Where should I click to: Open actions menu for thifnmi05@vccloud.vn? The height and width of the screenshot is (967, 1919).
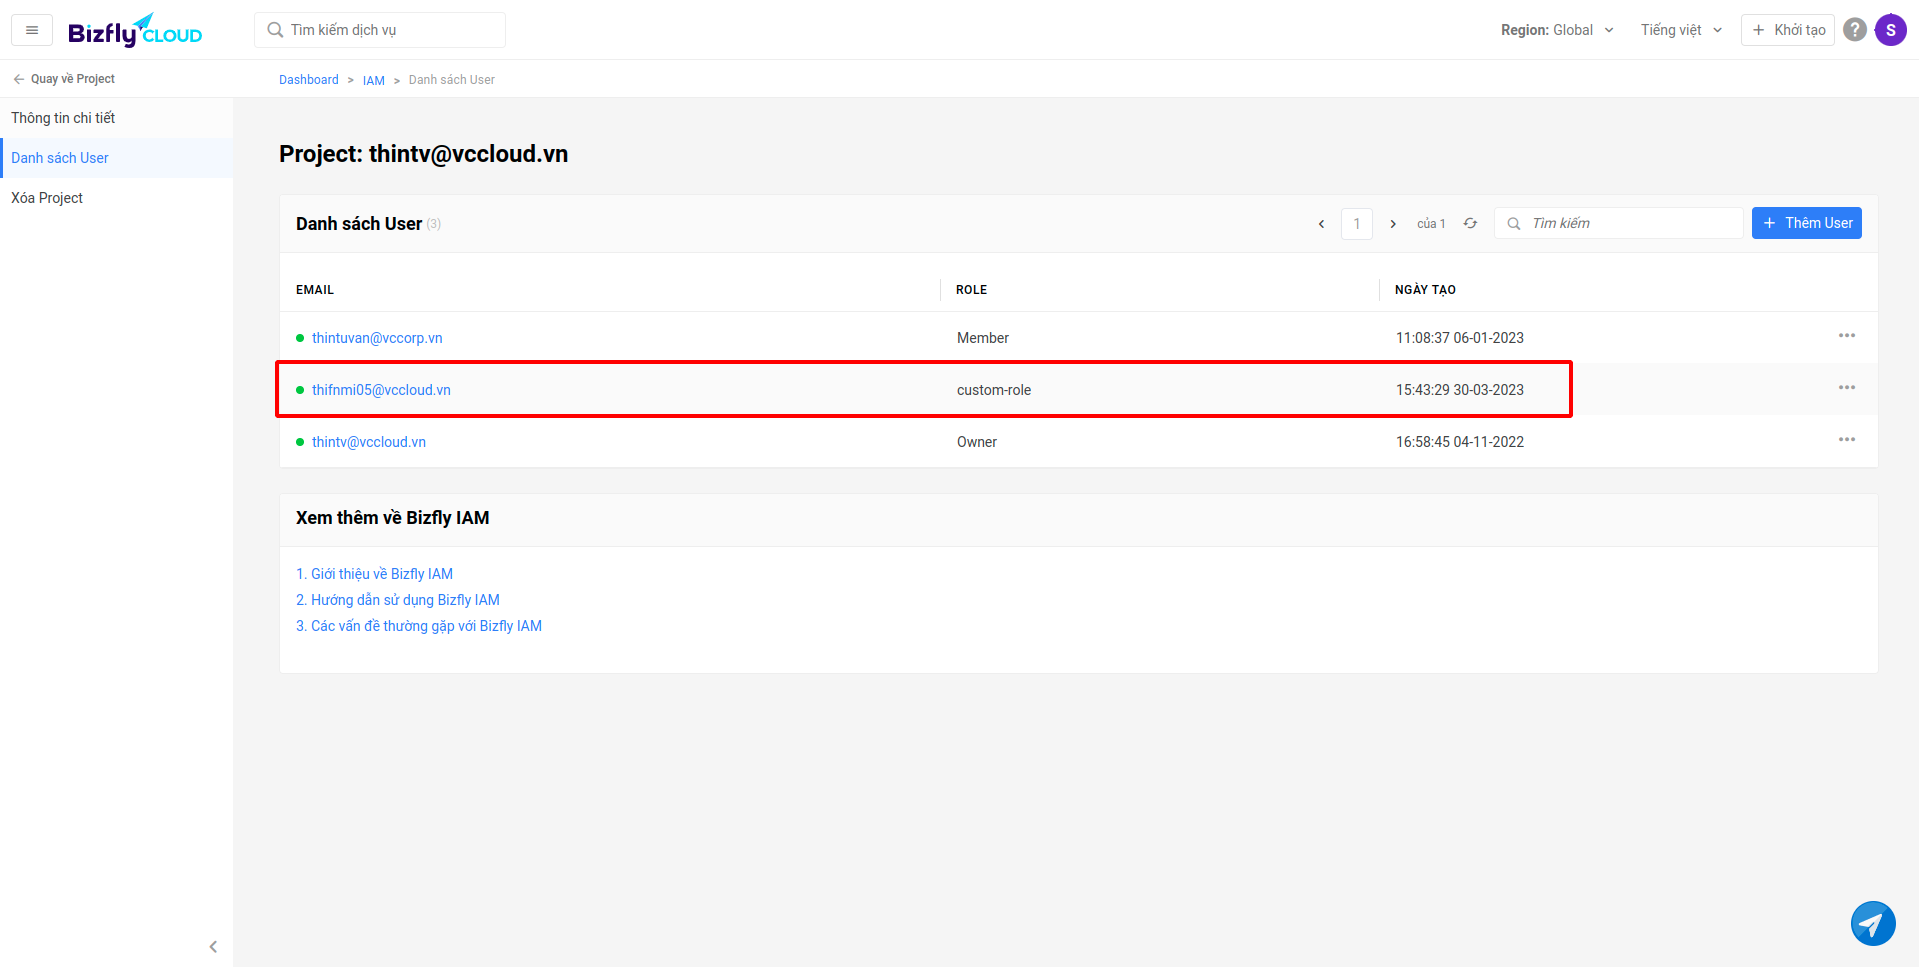click(1846, 388)
